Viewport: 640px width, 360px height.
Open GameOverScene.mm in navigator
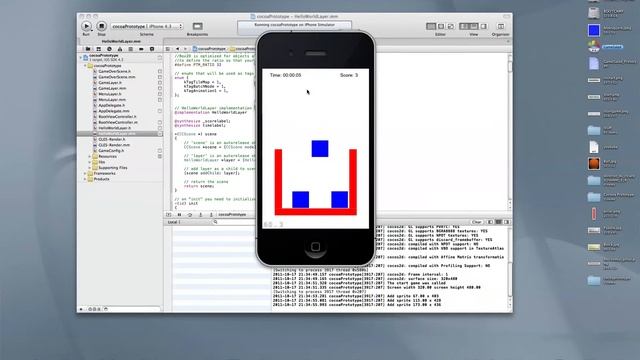point(116,77)
